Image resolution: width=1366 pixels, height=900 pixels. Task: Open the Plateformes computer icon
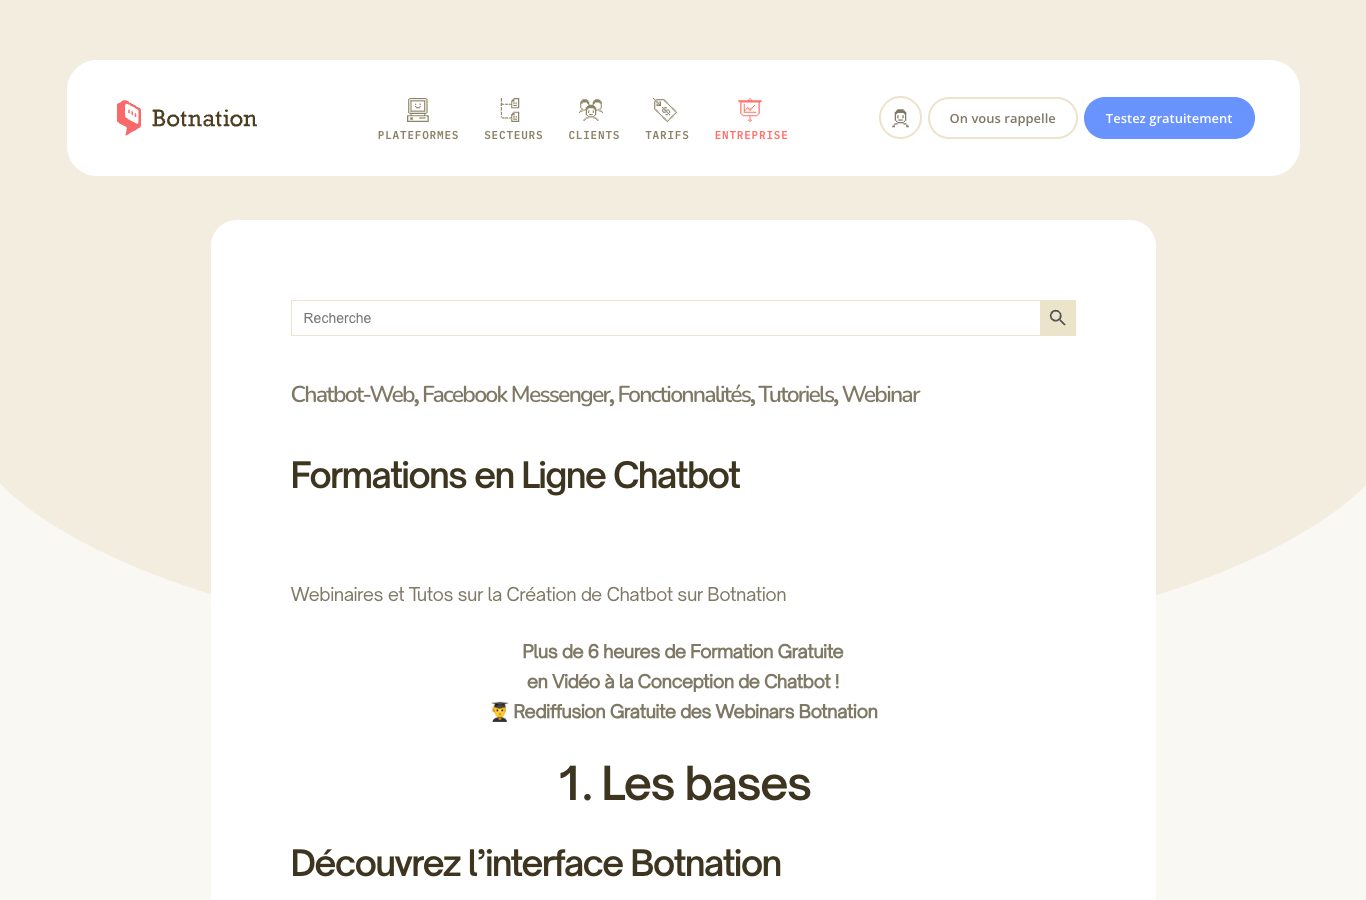pyautogui.click(x=418, y=109)
